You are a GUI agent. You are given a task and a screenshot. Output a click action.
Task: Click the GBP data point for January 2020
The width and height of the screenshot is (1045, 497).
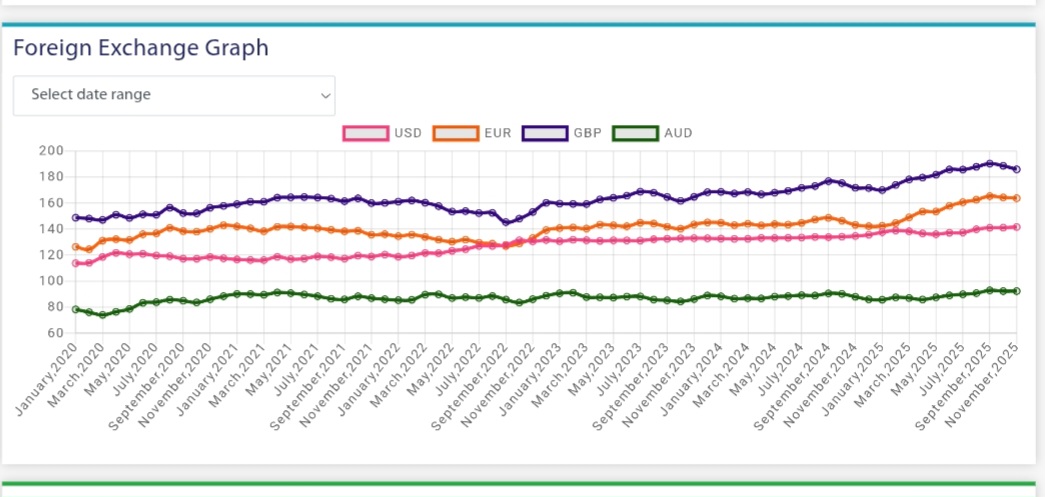[76, 217]
